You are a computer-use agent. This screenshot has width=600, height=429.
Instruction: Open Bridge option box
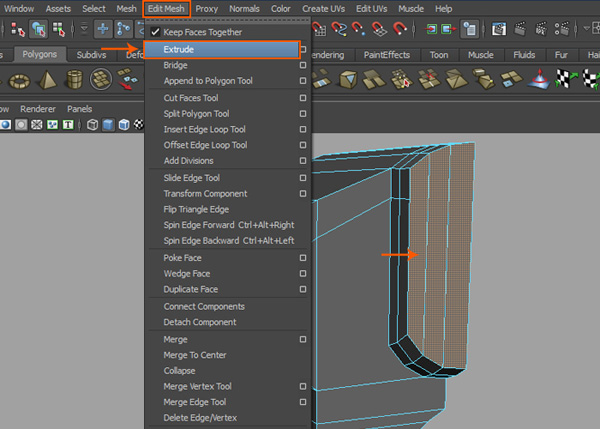click(x=303, y=65)
